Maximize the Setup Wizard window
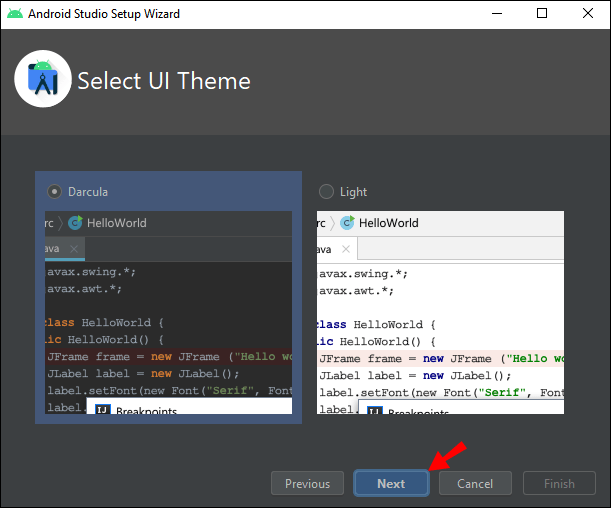This screenshot has width=611, height=508. 542,14
